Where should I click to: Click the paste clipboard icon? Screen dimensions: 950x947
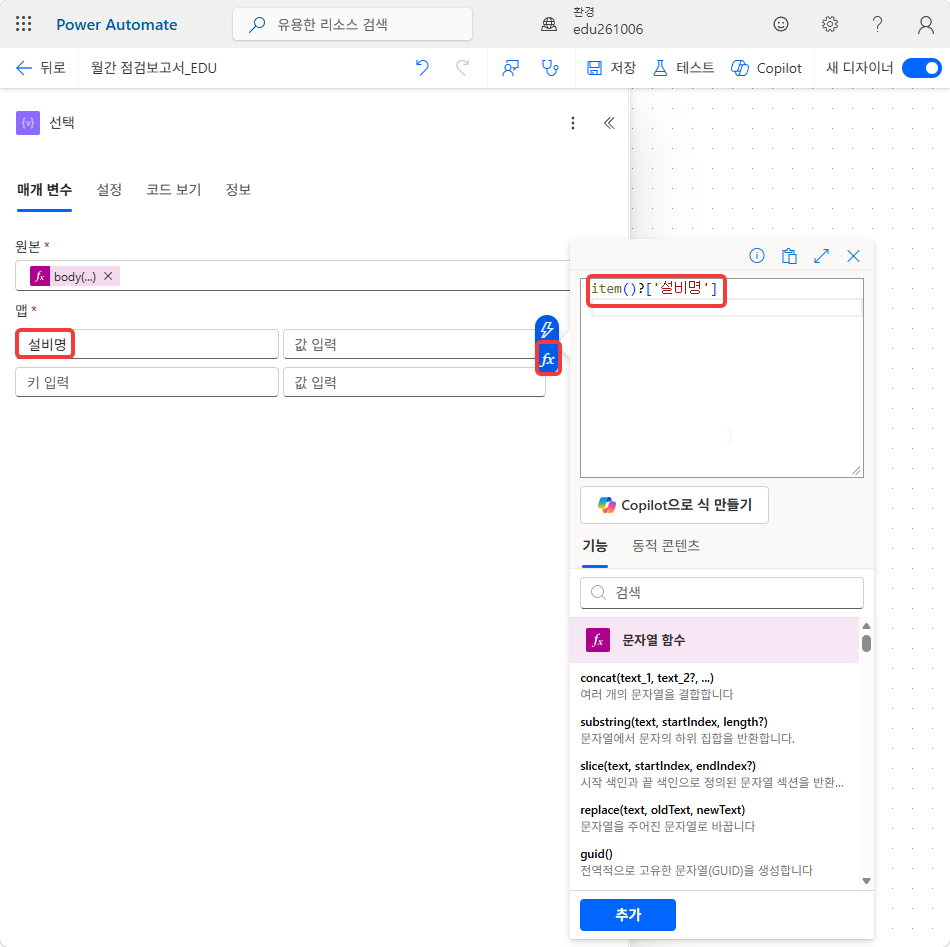(789, 256)
